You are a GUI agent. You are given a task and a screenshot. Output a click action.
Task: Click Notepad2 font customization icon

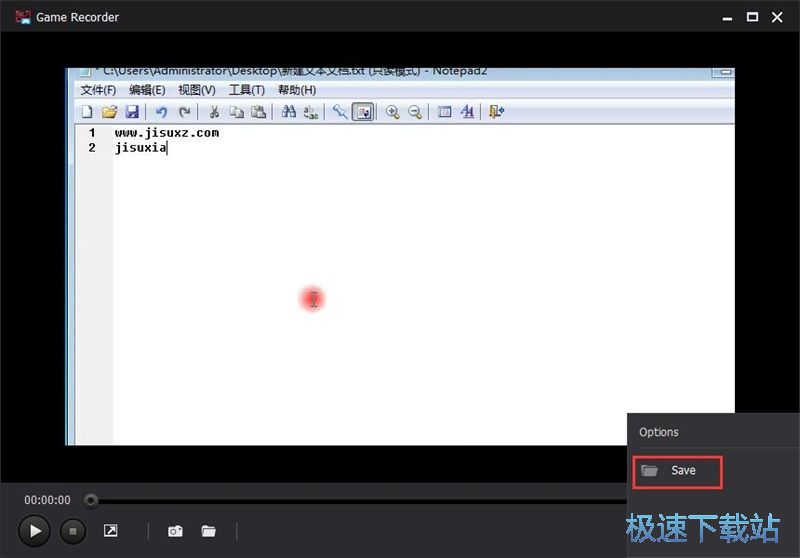tap(467, 112)
